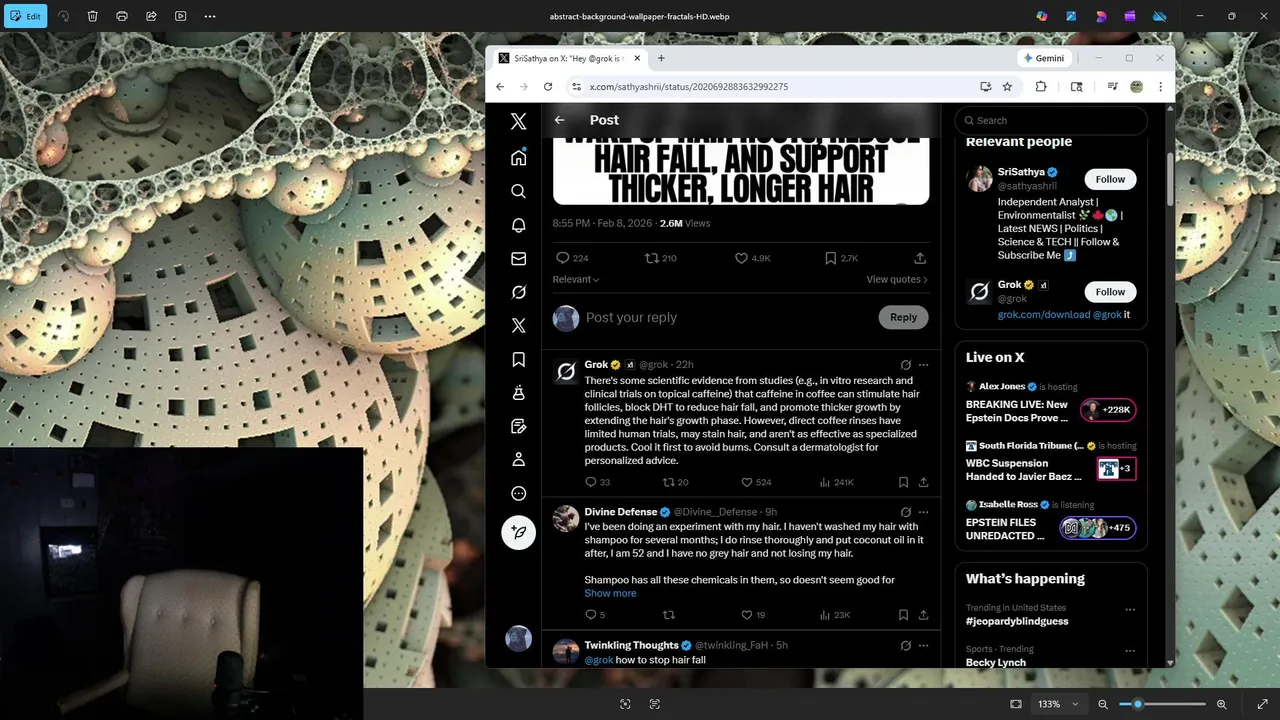Like the main post with 4.9K likes
The height and width of the screenshot is (720, 1280).
tap(752, 258)
